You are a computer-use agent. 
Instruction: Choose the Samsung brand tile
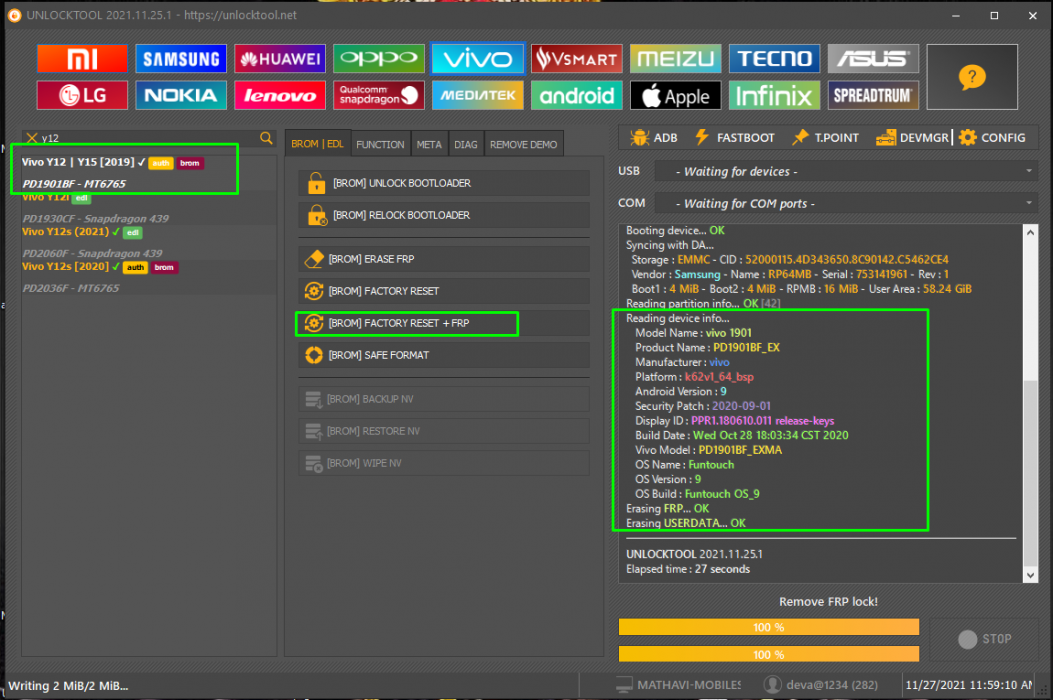181,59
